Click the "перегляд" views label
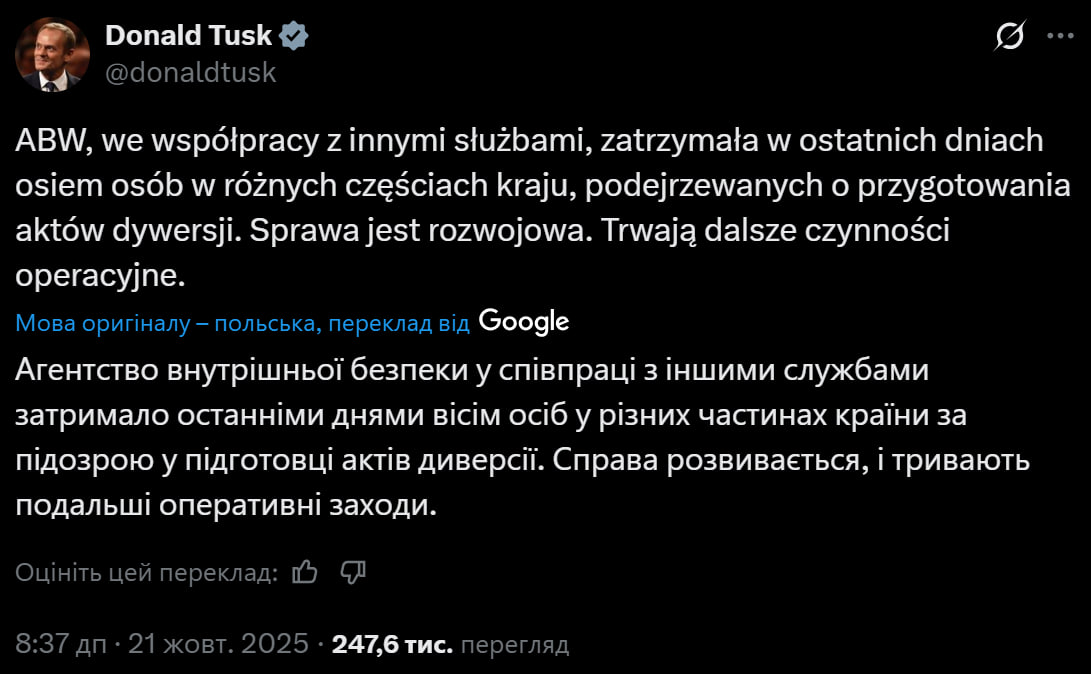The width and height of the screenshot is (1091, 674). point(516,645)
